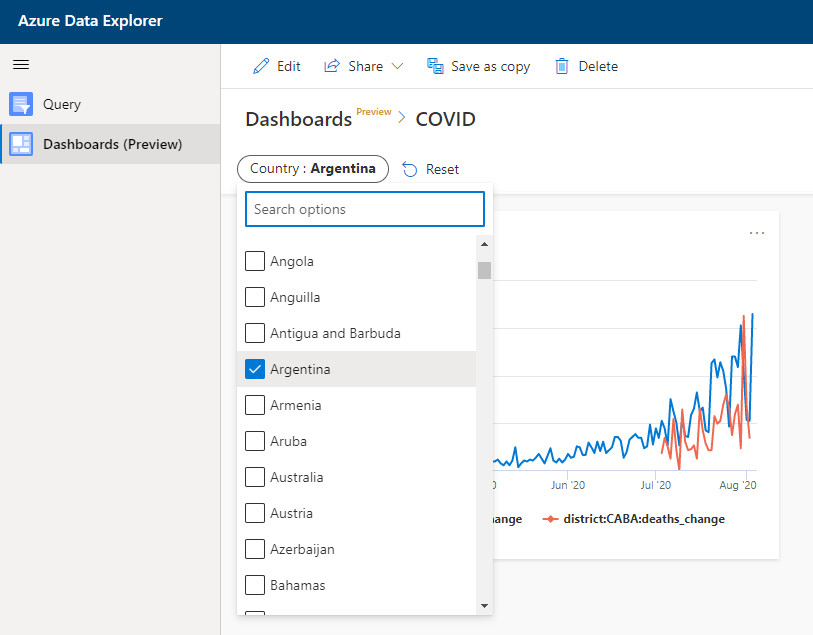This screenshot has height=635, width=813.
Task: Click the country list scrollbar thumb
Action: coord(484,270)
